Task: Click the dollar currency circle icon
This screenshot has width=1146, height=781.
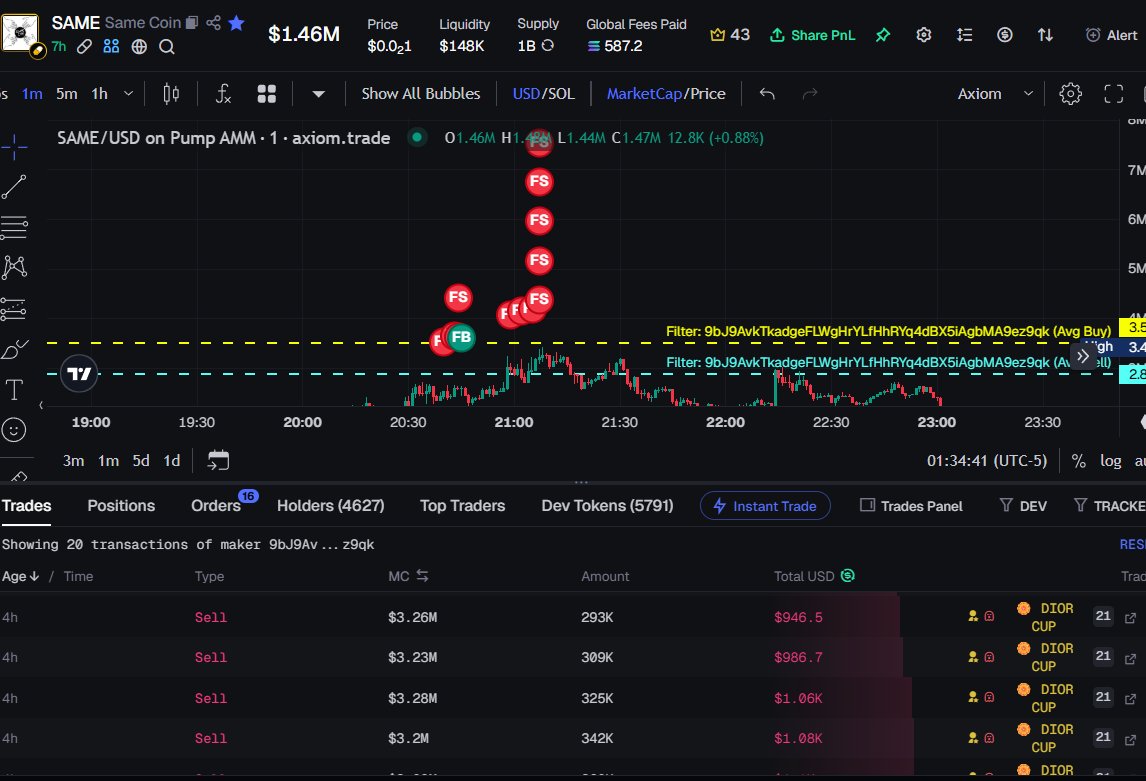Action: (1005, 34)
